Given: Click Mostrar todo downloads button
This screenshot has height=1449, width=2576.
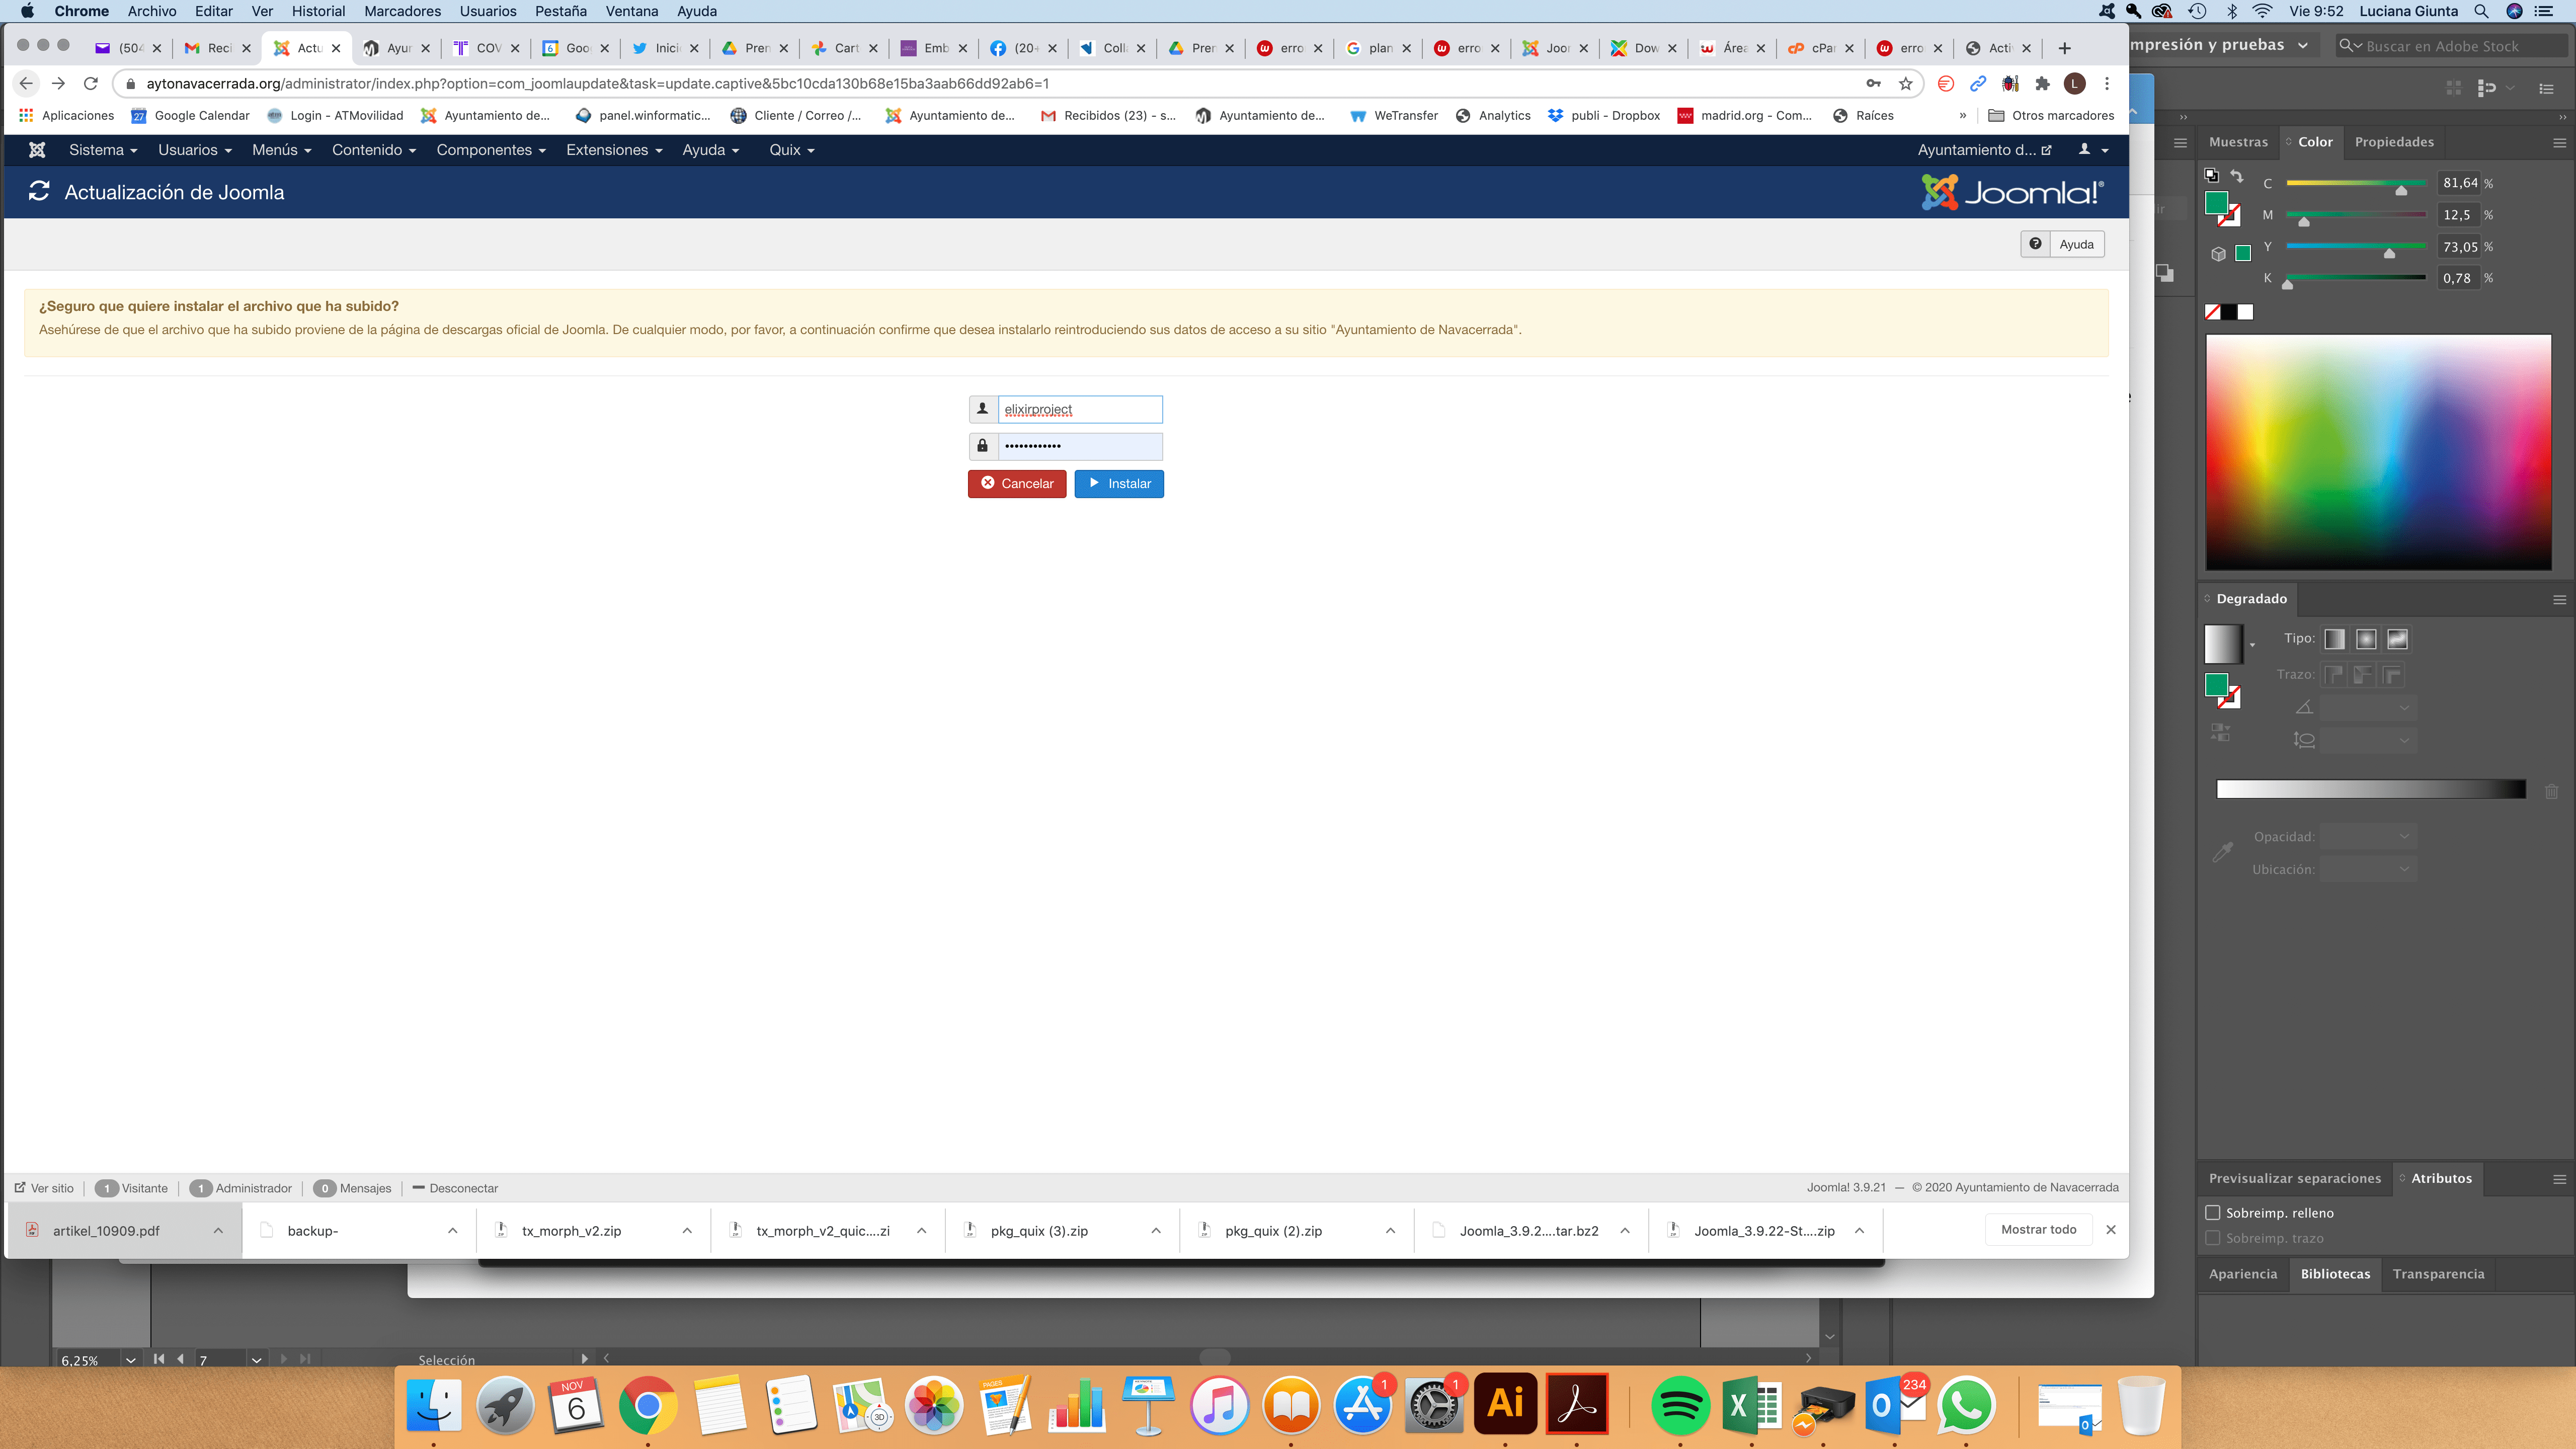Looking at the screenshot, I should tap(2038, 1230).
